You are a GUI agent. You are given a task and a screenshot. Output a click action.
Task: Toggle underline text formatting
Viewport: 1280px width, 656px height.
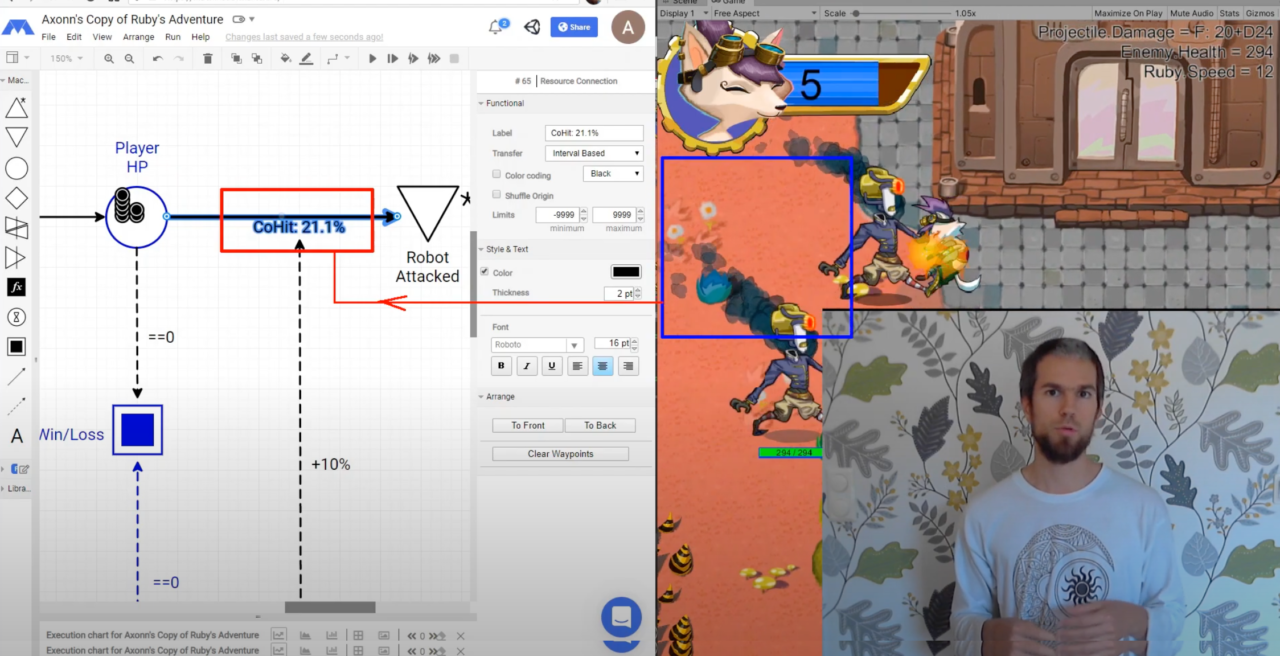552,366
